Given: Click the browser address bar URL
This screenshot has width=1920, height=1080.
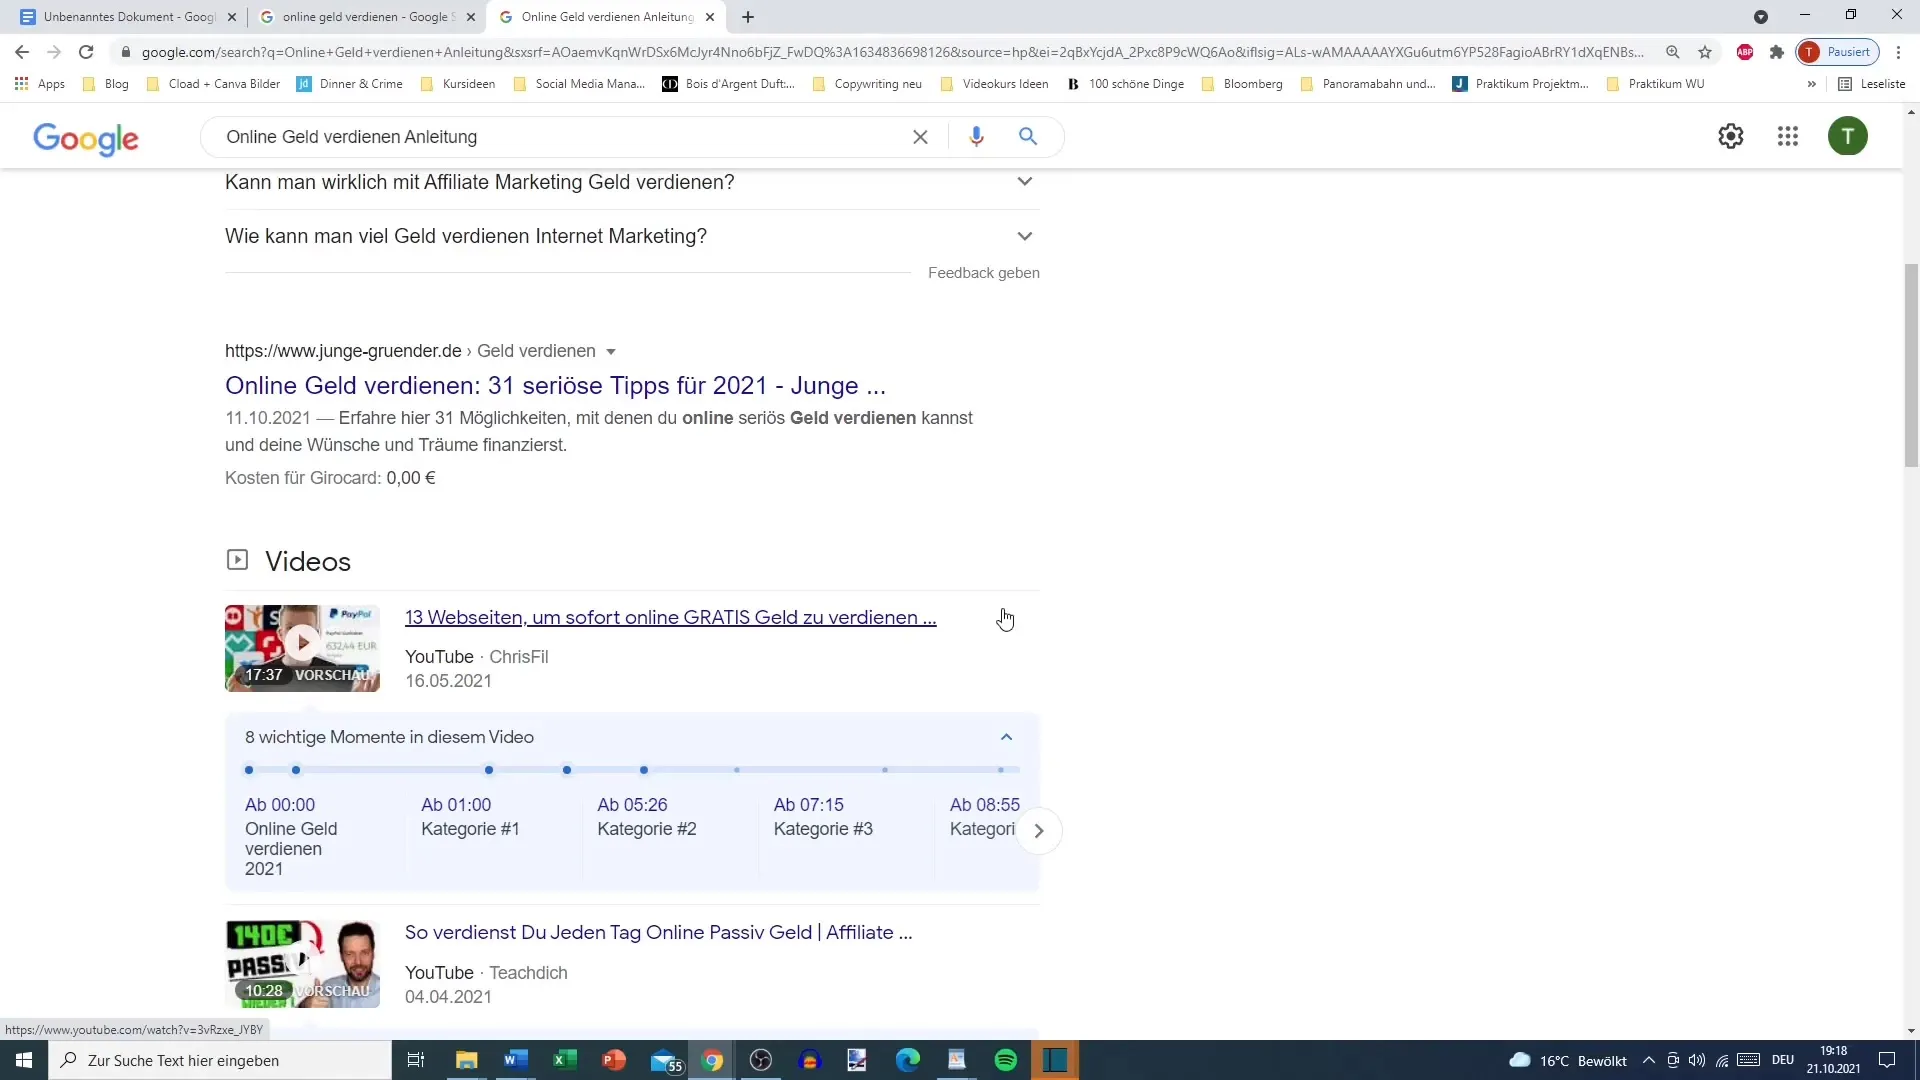Looking at the screenshot, I should (892, 52).
